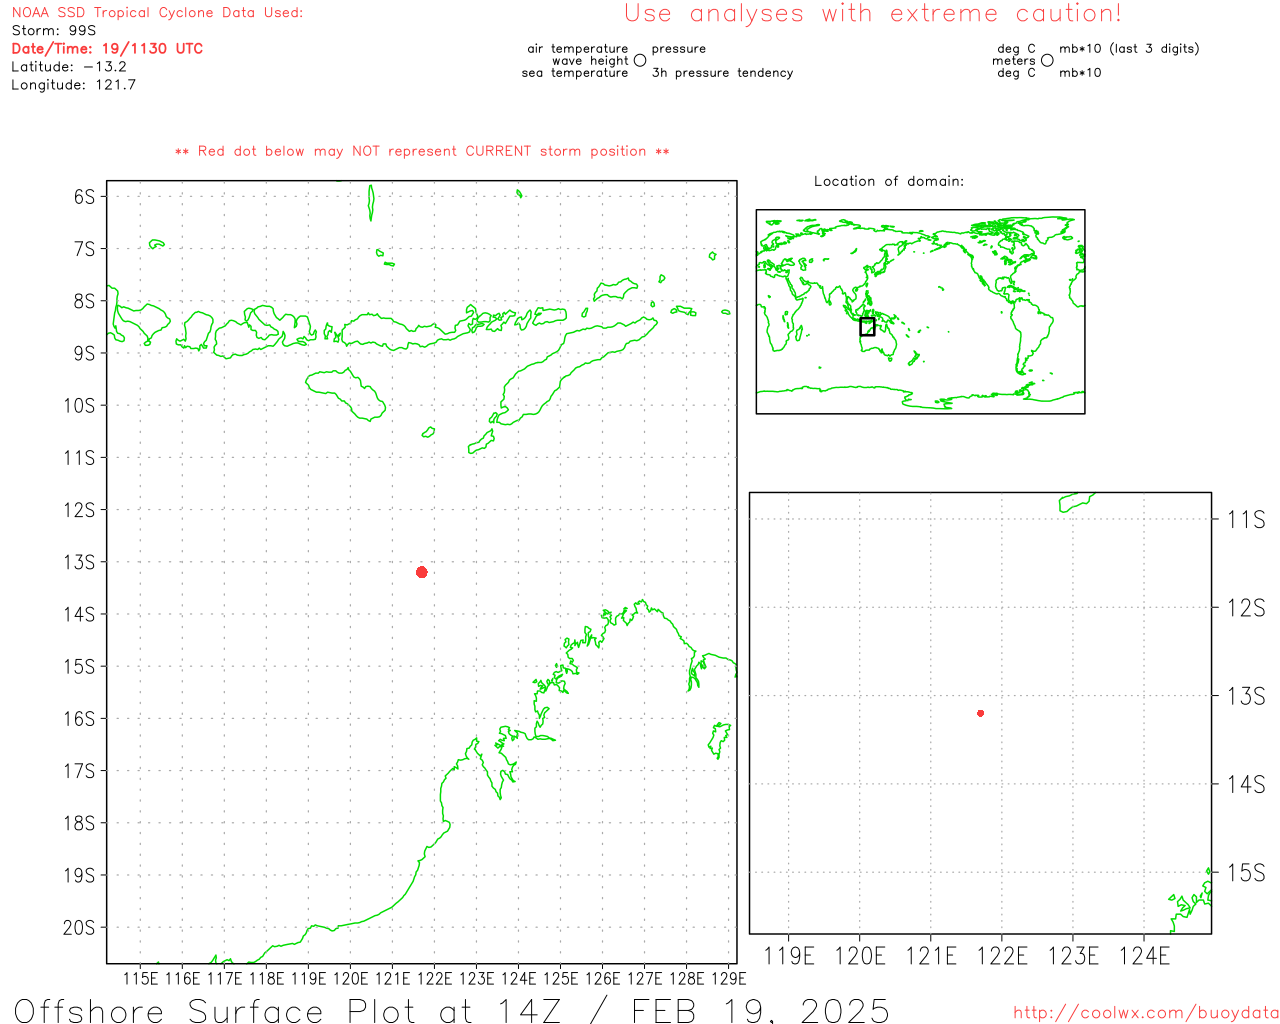
Task: Click the red dot disclaimer note
Action: click(422, 152)
